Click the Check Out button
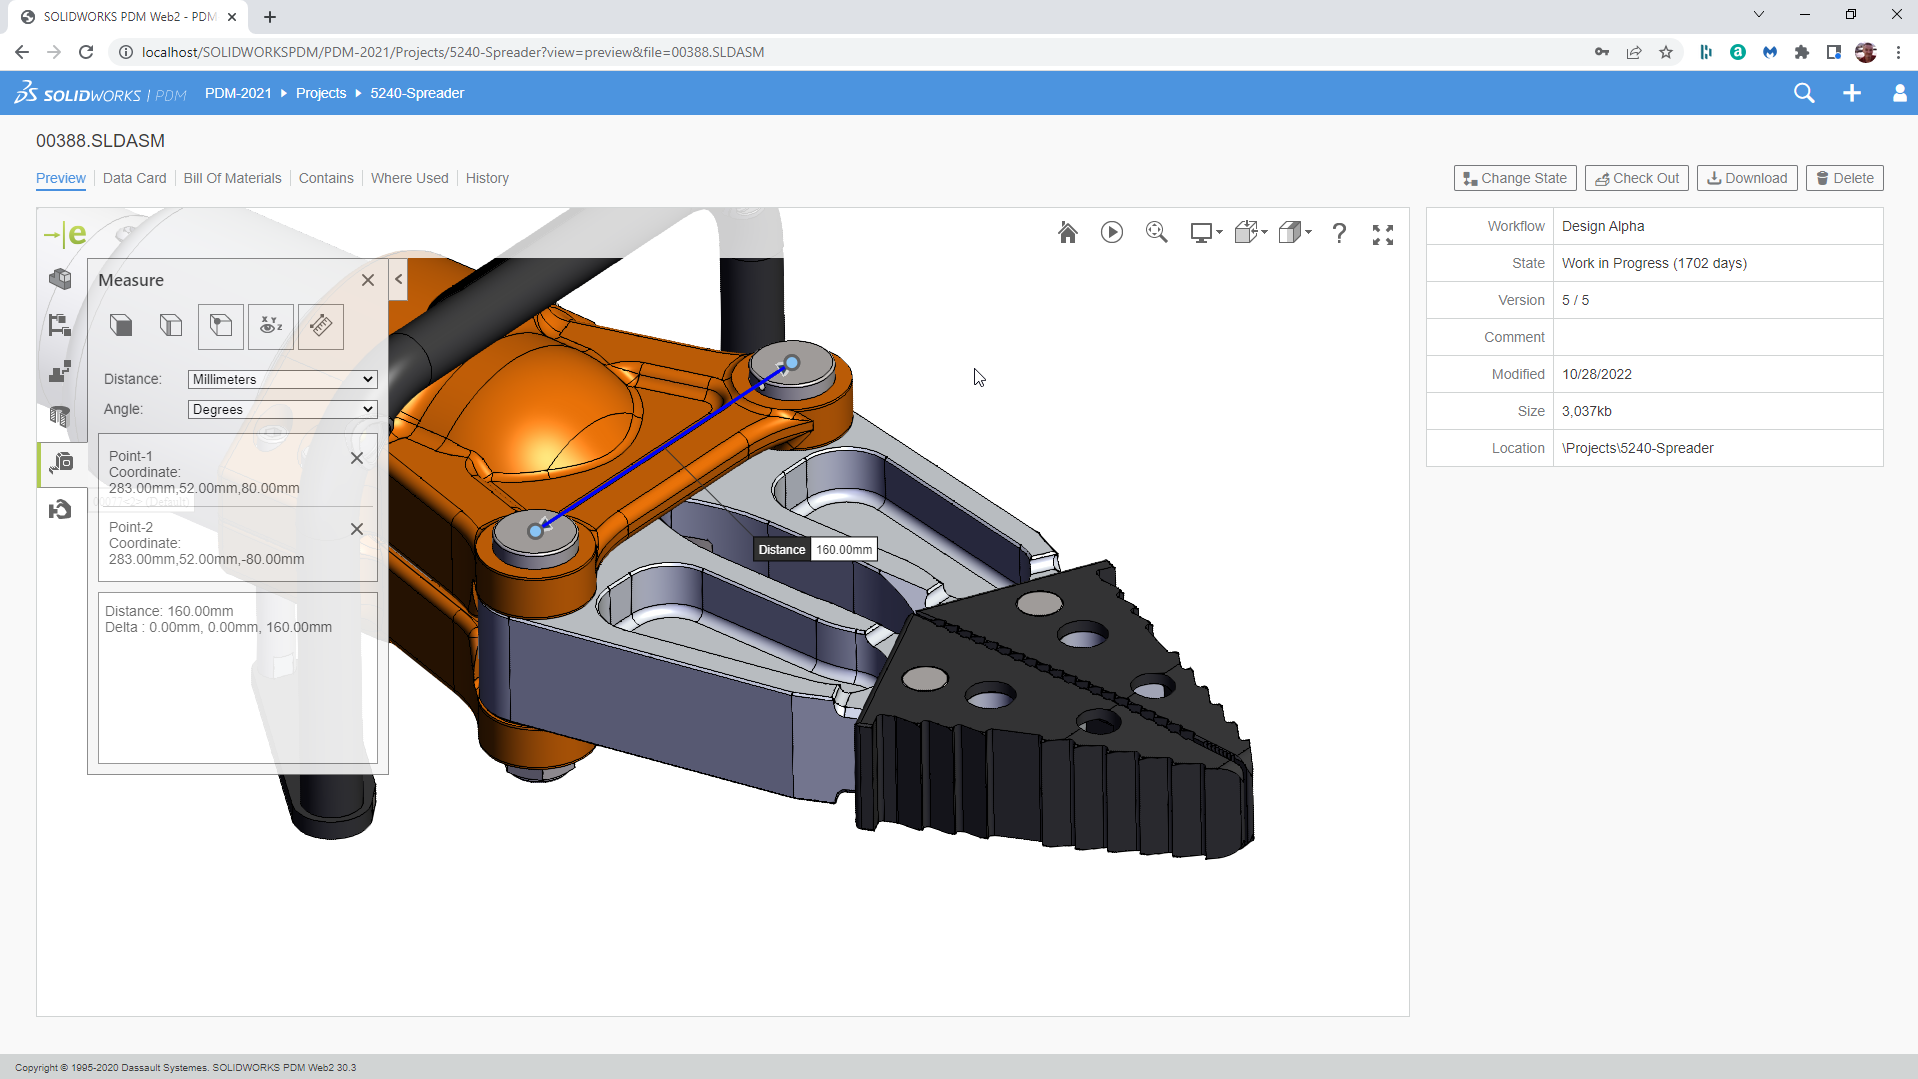The width and height of the screenshot is (1918, 1079). [1636, 178]
